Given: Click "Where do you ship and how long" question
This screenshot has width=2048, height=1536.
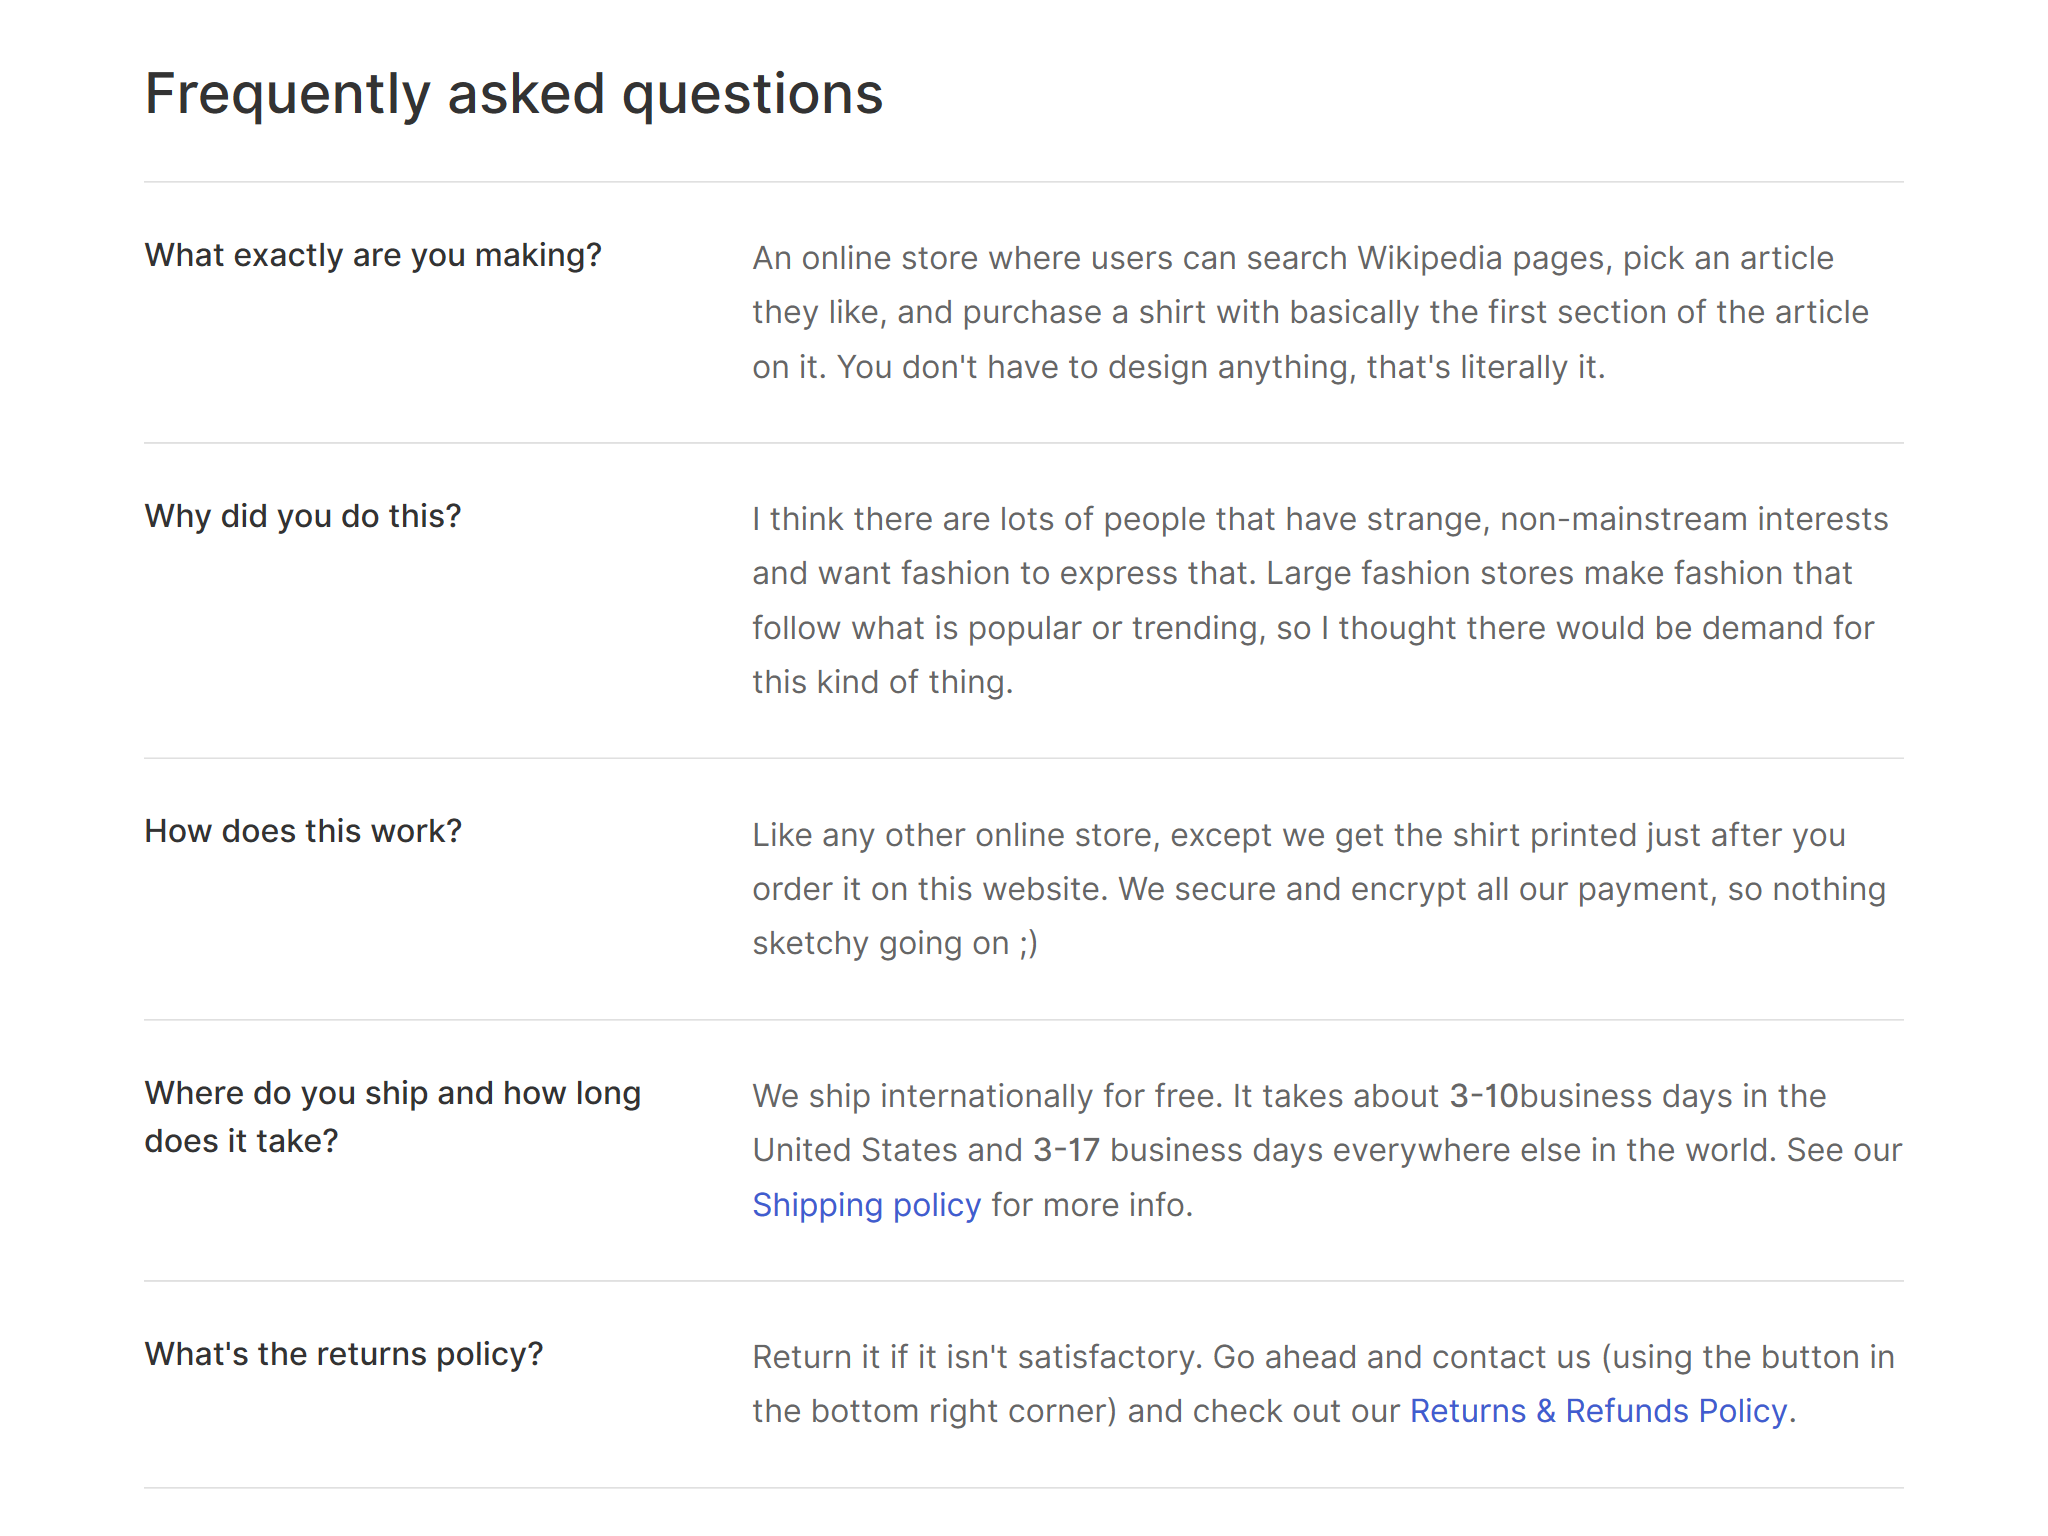Looking at the screenshot, I should [392, 1094].
